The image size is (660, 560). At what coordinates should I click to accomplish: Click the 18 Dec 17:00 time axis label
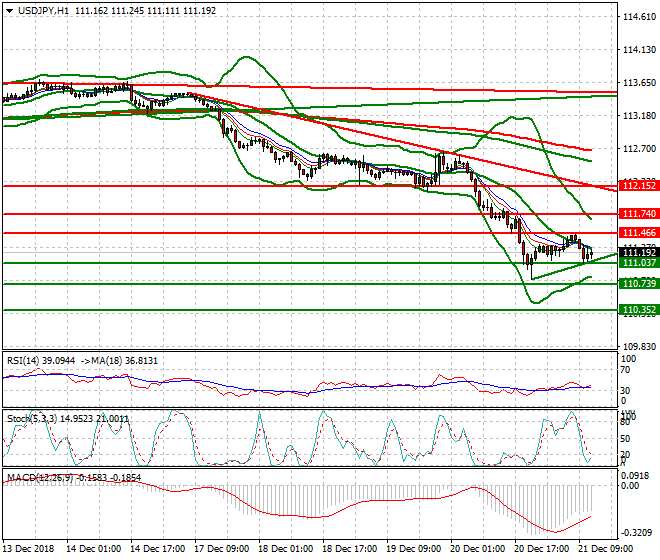point(349,549)
